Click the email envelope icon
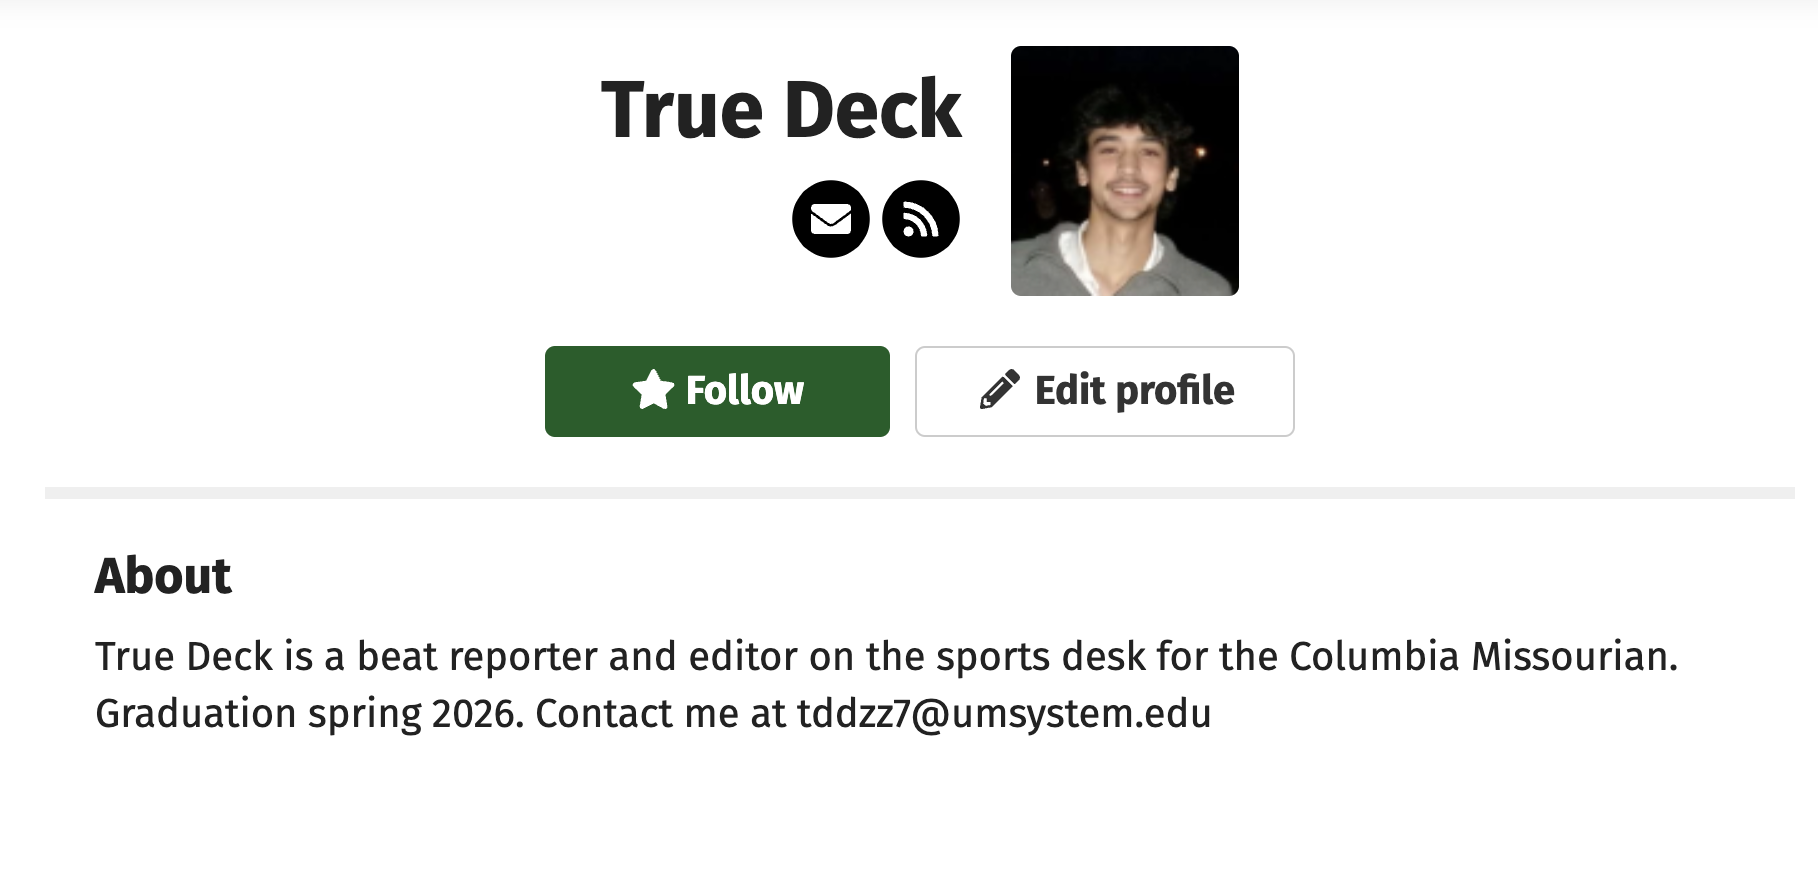Screen dimensions: 1818x874 pos(830,219)
